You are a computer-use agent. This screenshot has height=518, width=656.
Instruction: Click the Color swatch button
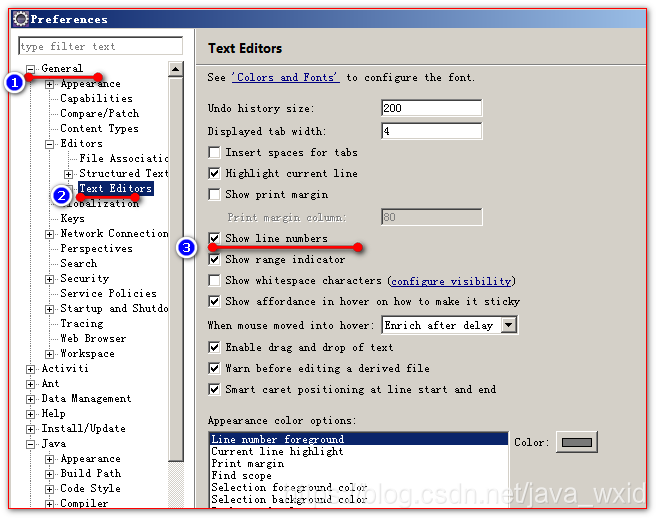click(577, 442)
